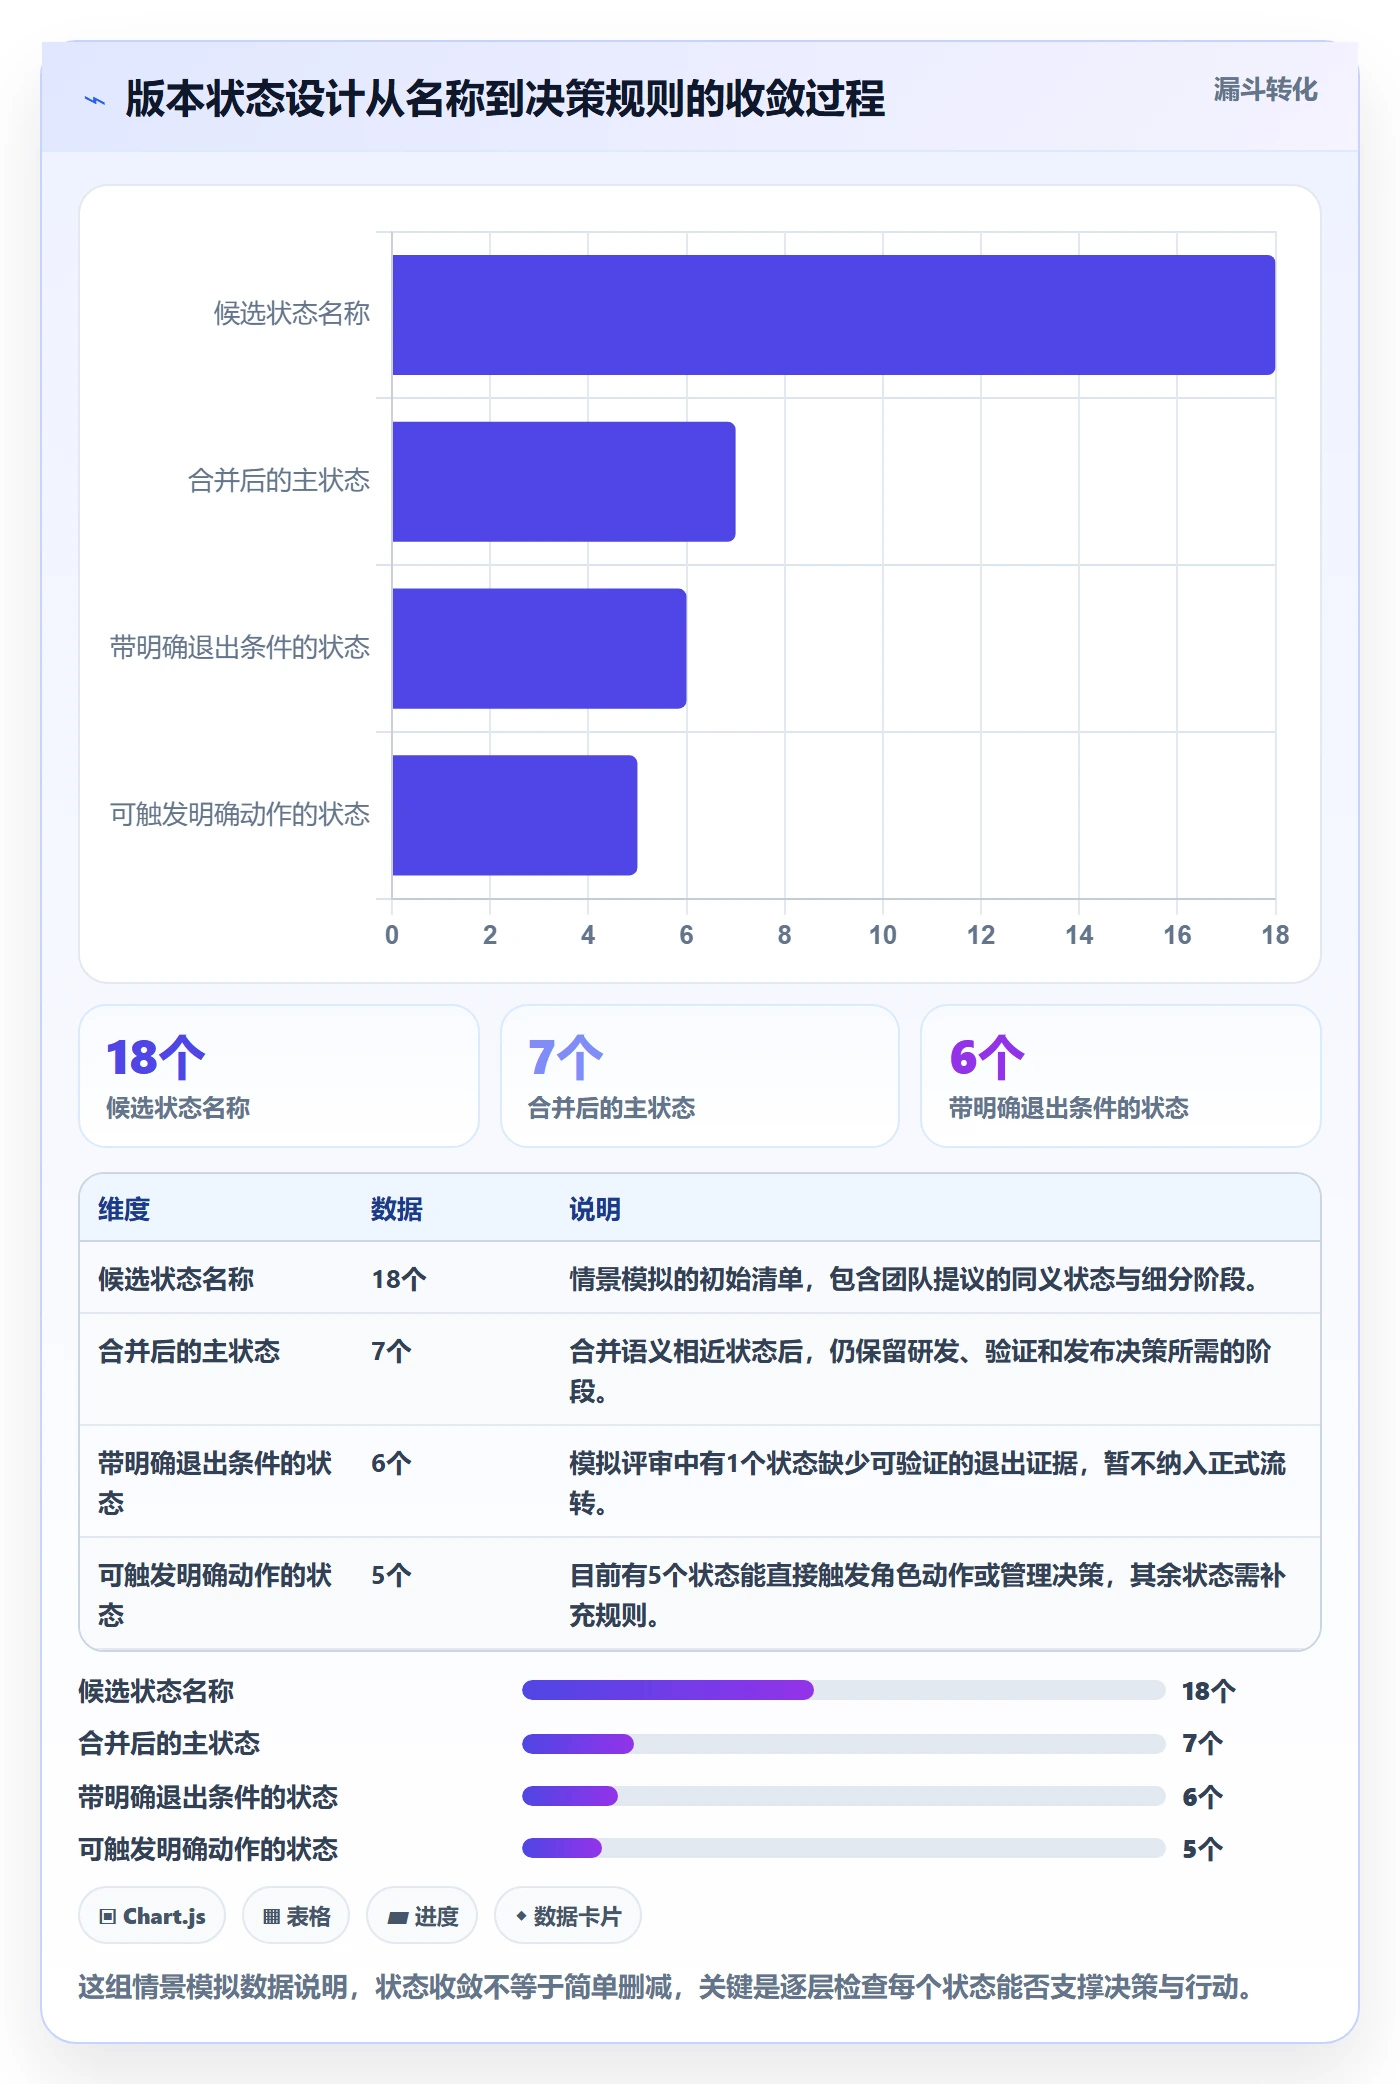This screenshot has height=2084, width=1400.
Task: Click the axis tick label 10
Action: tap(882, 935)
